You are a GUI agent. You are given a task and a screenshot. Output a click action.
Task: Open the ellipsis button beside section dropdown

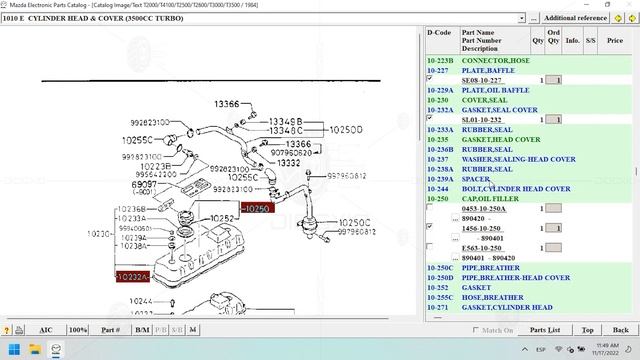coord(533,18)
